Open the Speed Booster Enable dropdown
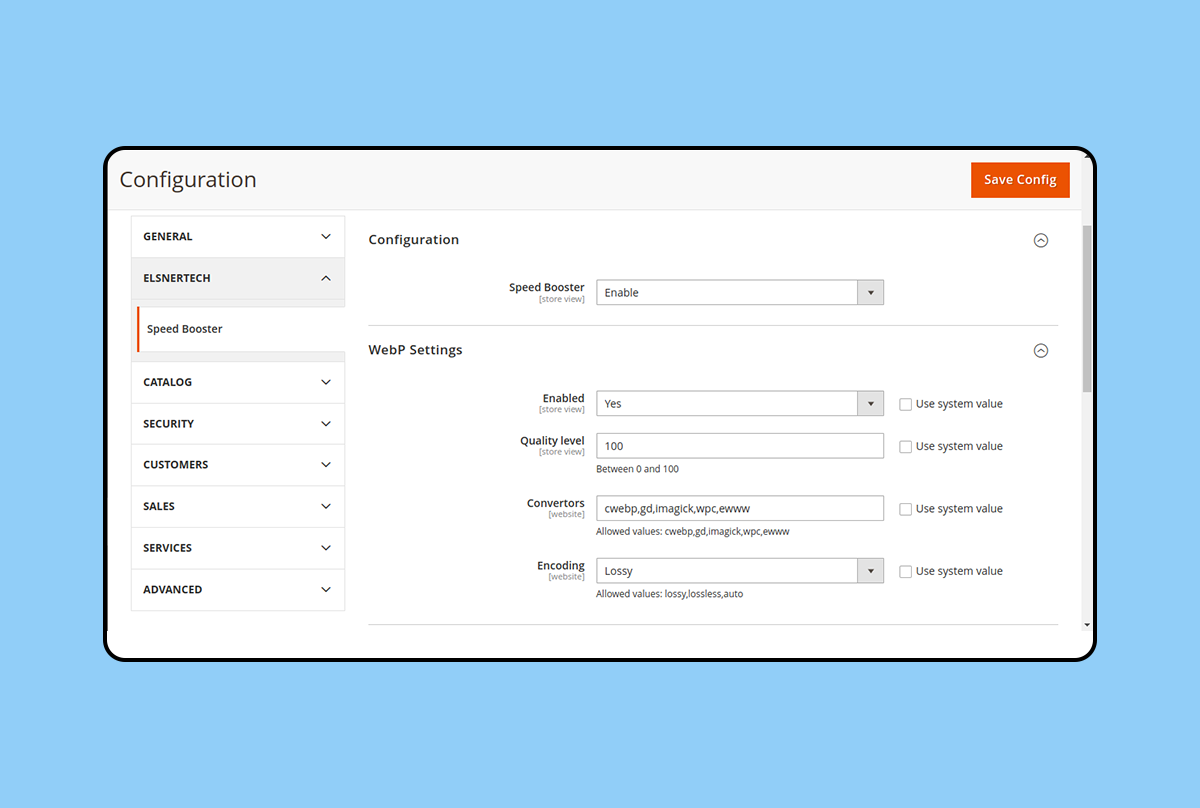 739,293
